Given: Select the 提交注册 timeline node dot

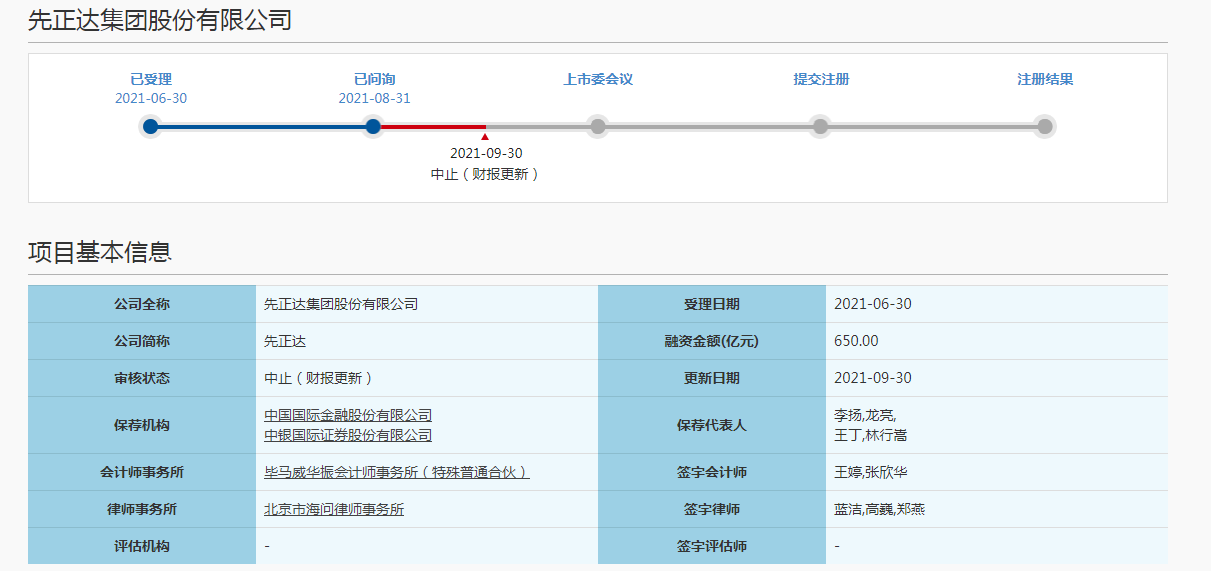Looking at the screenshot, I should [820, 126].
